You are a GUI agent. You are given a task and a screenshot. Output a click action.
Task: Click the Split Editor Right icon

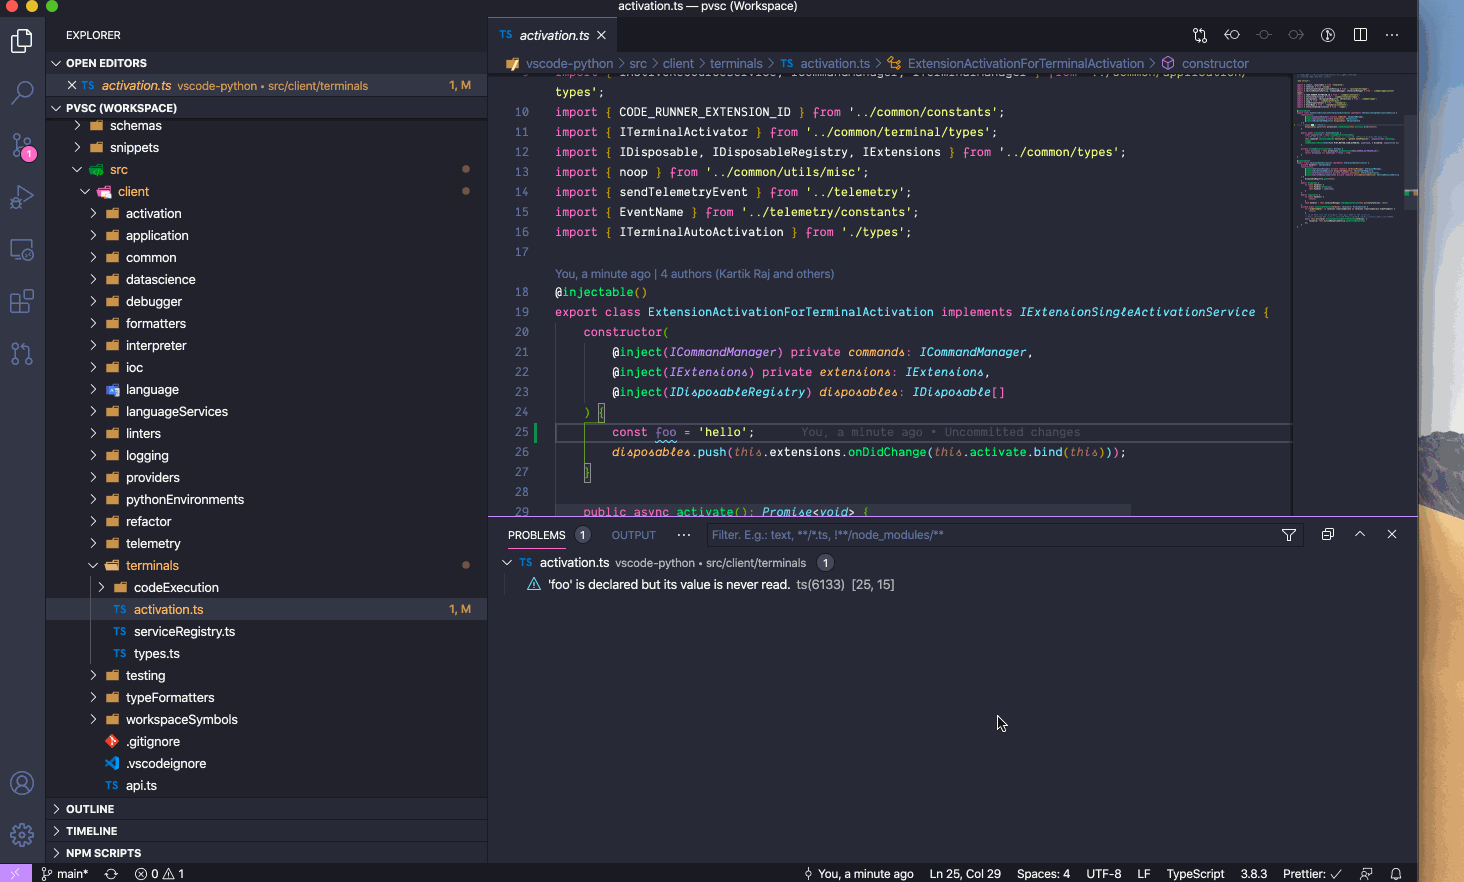1360,35
